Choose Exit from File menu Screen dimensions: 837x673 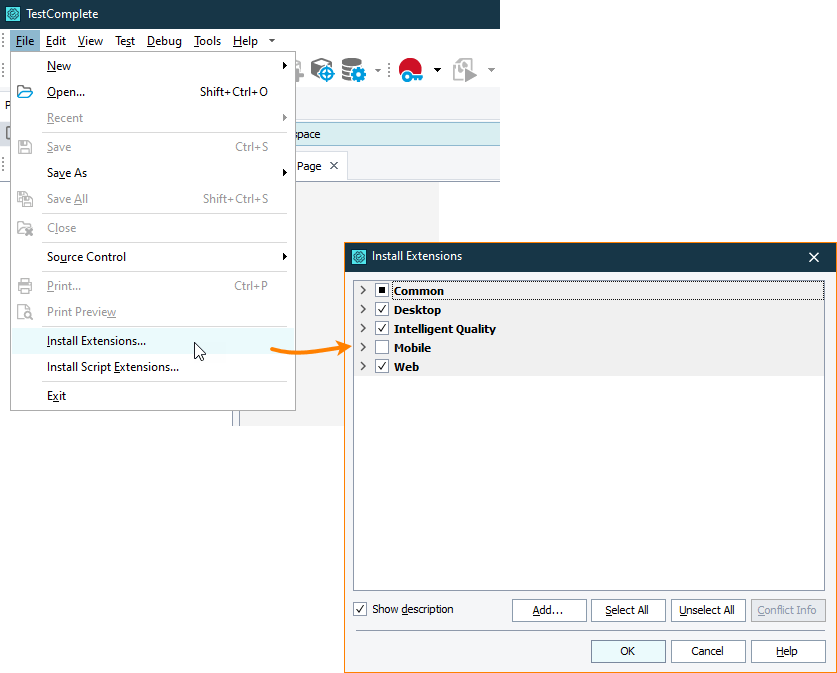pos(153,396)
